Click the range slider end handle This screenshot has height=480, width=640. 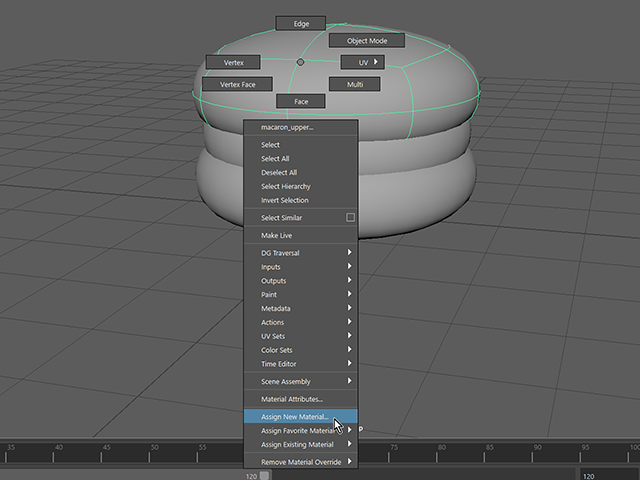264,476
